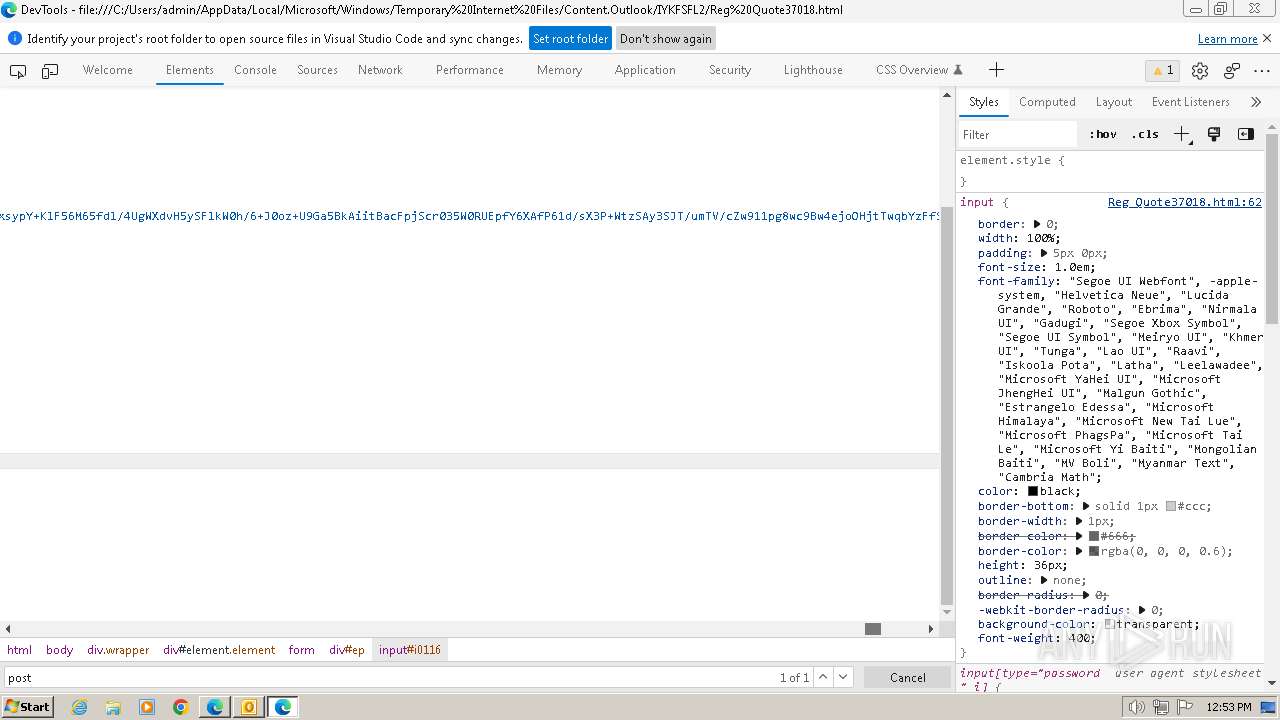Open the #ccc border-bottom color swatch
This screenshot has width=1280, height=720.
1171,506
